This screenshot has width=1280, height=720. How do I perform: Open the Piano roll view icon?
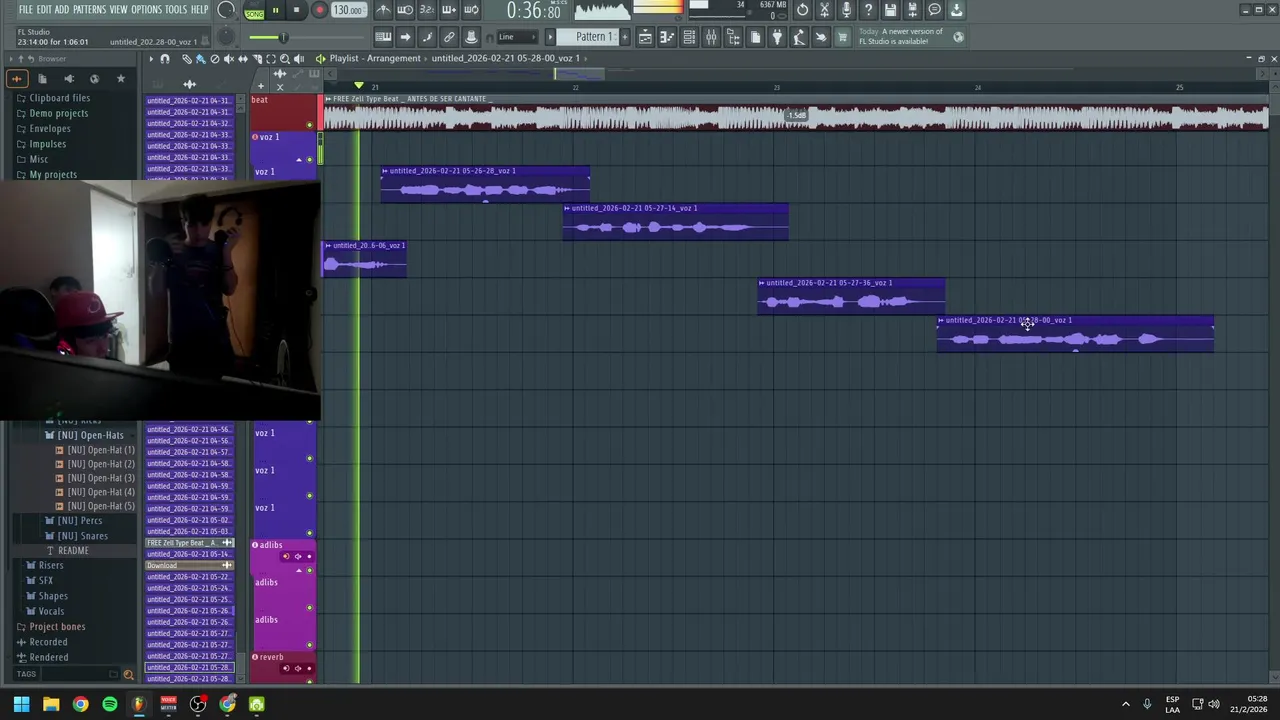click(667, 37)
